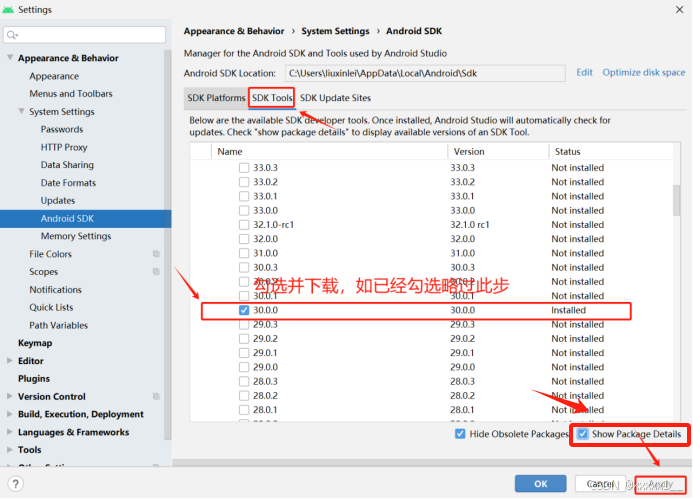Click the Optimize disk space link
Image resolution: width=693 pixels, height=499 pixels.
click(x=644, y=72)
